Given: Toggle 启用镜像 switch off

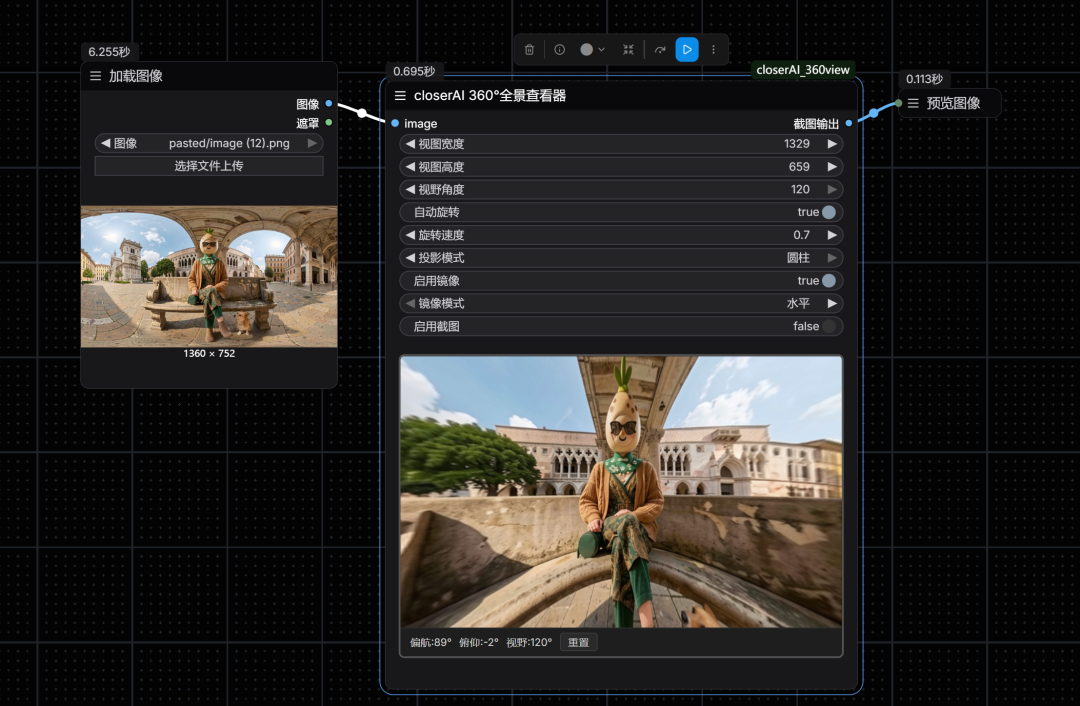Looking at the screenshot, I should point(829,280).
